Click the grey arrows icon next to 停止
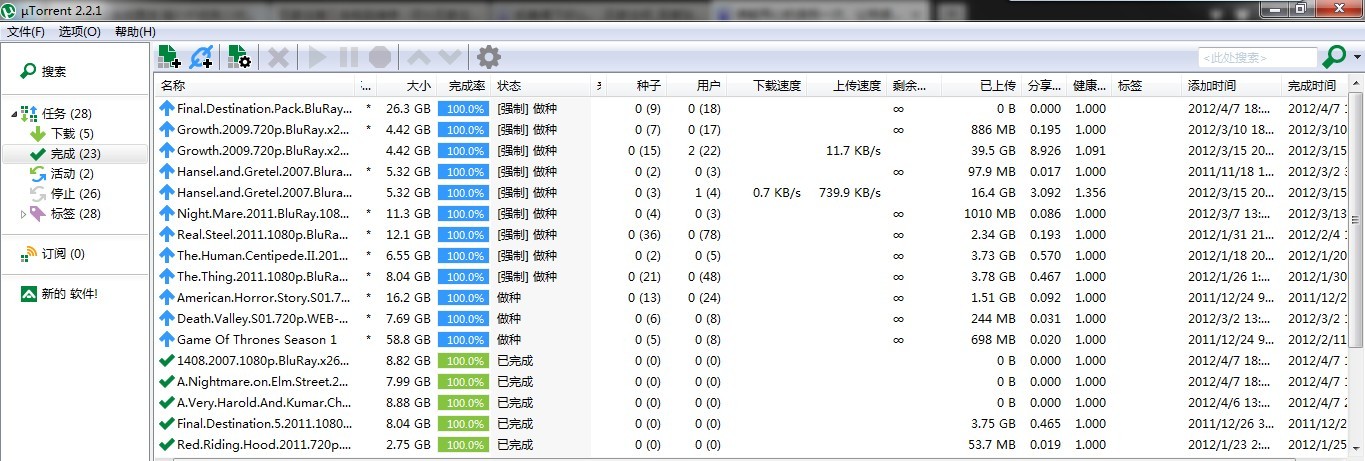The height and width of the screenshot is (461, 1365). [x=38, y=194]
